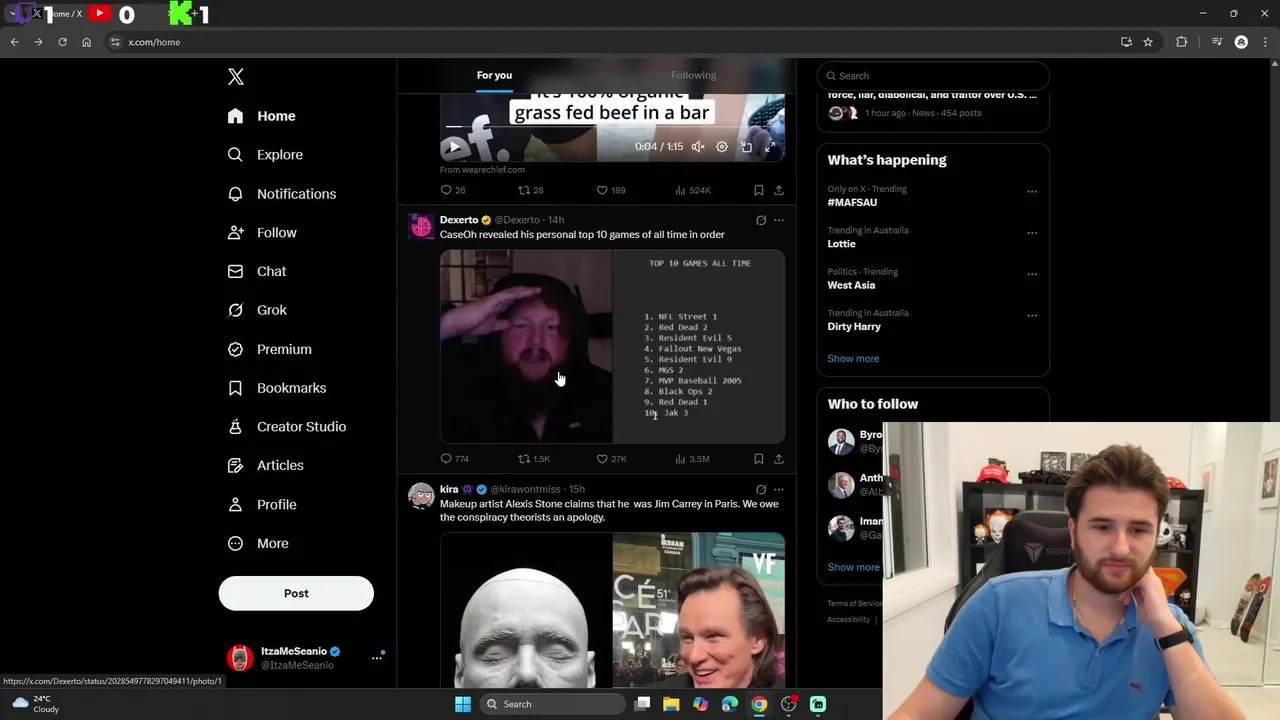Like the Dexerto post with 27K likes
This screenshot has height=720, width=1280.
[x=611, y=459]
